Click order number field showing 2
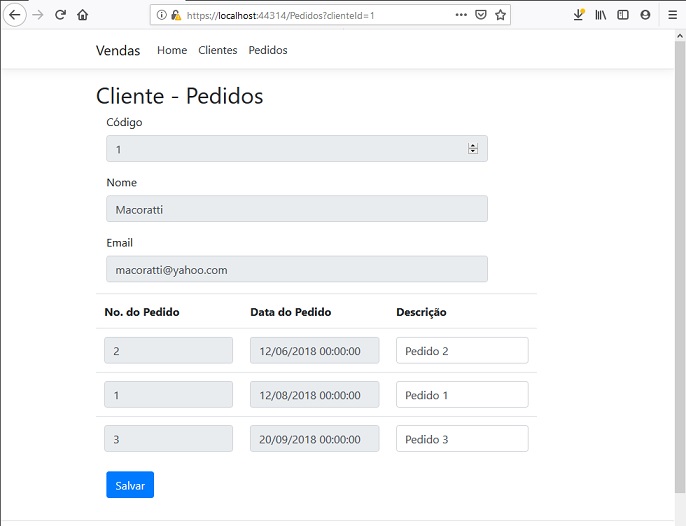686x526 pixels. [168, 351]
